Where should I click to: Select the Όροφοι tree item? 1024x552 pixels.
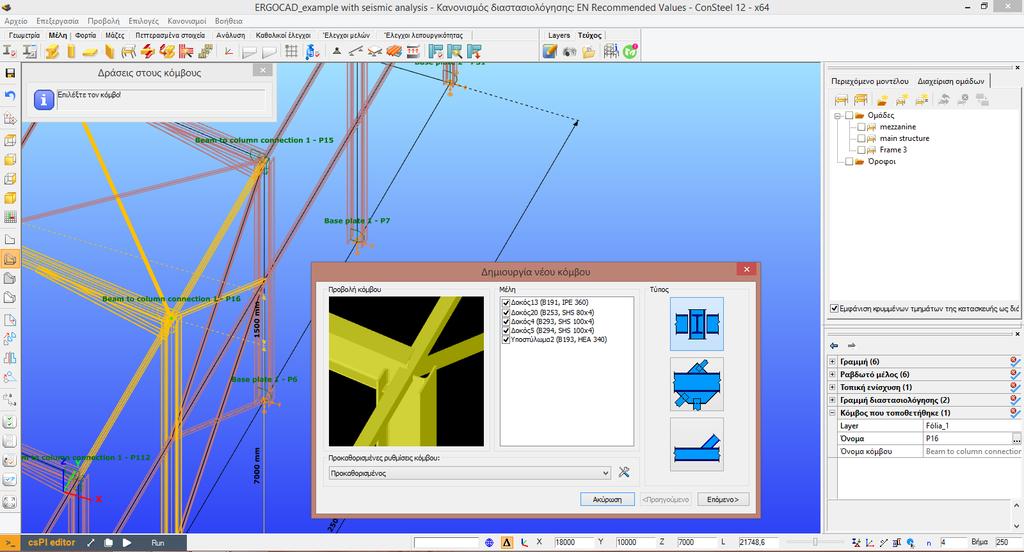[x=882, y=161]
